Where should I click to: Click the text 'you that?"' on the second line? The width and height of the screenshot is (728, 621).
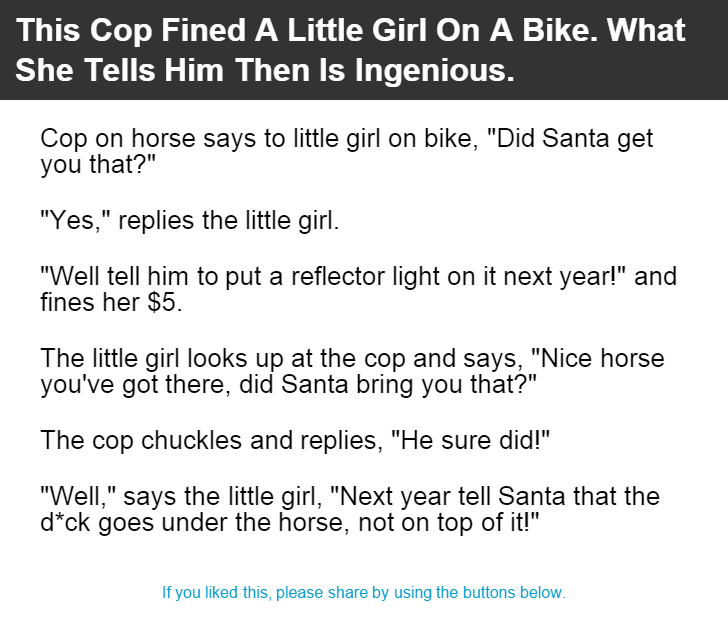click(98, 164)
